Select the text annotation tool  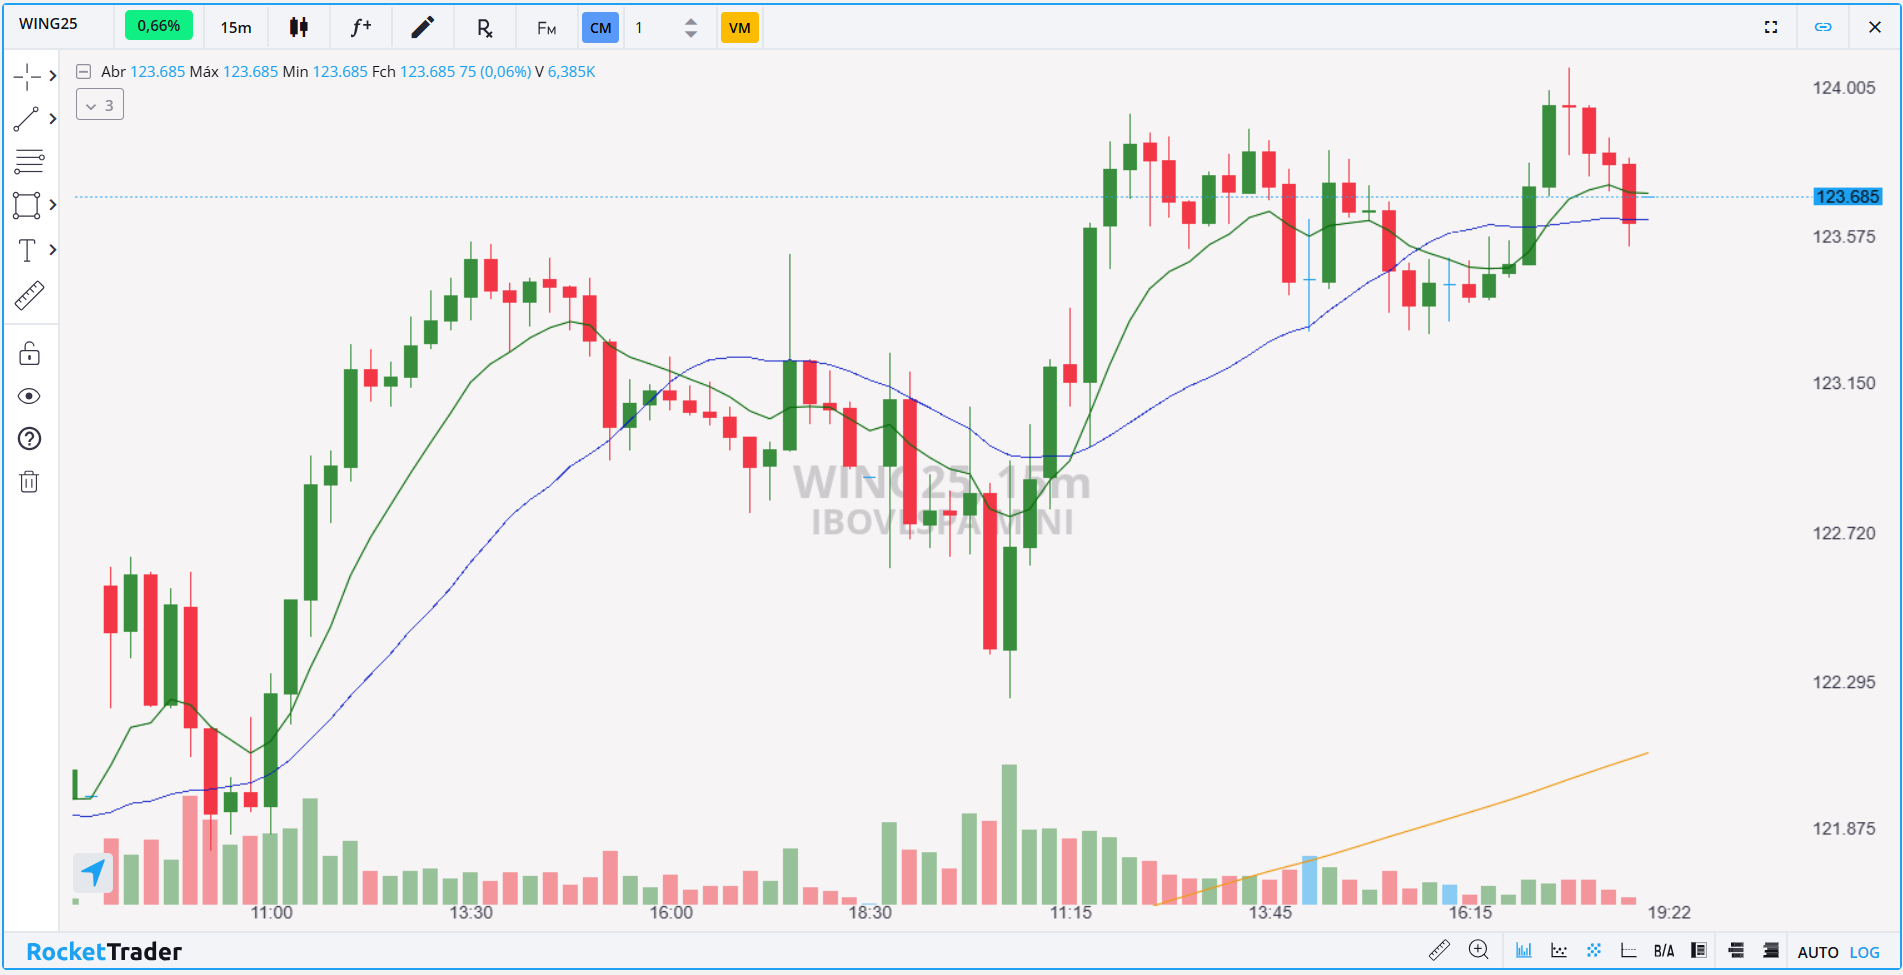coord(27,250)
